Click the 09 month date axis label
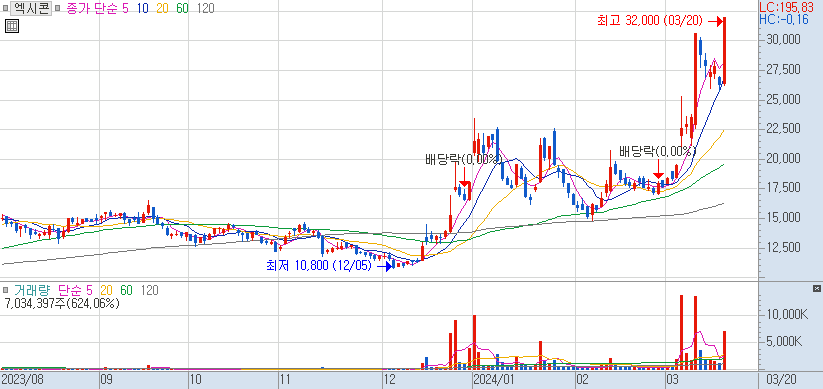823x389 pixels. click(107, 379)
